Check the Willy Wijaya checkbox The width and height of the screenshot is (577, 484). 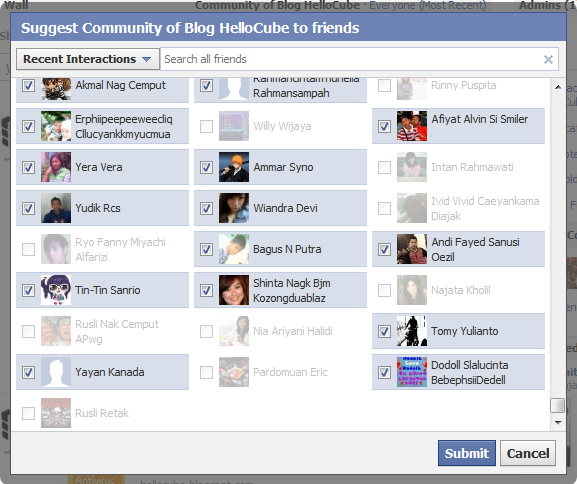click(206, 126)
